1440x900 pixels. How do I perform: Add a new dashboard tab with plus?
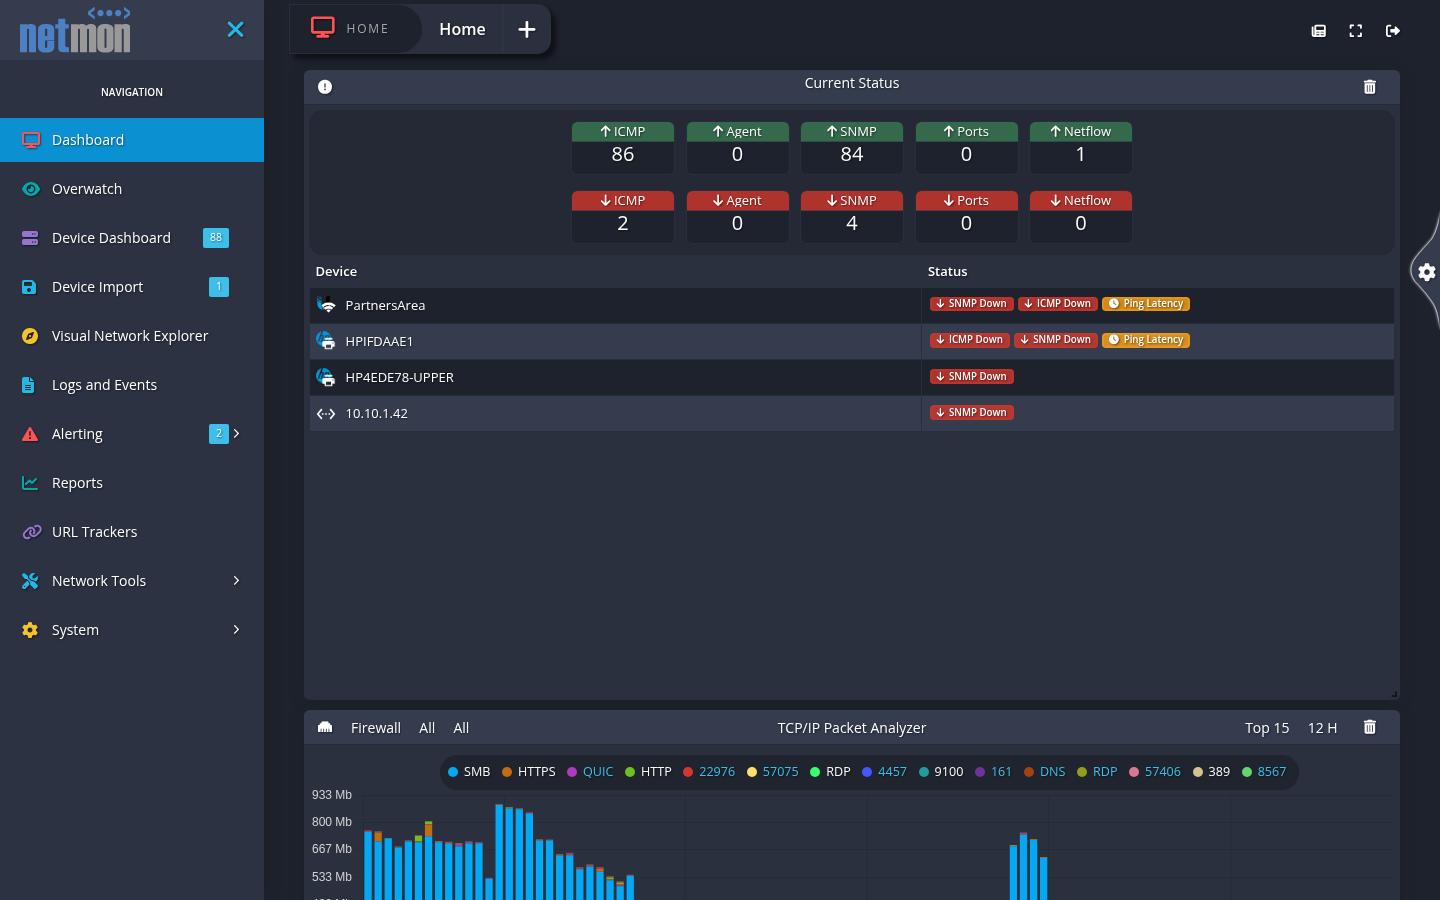(527, 30)
